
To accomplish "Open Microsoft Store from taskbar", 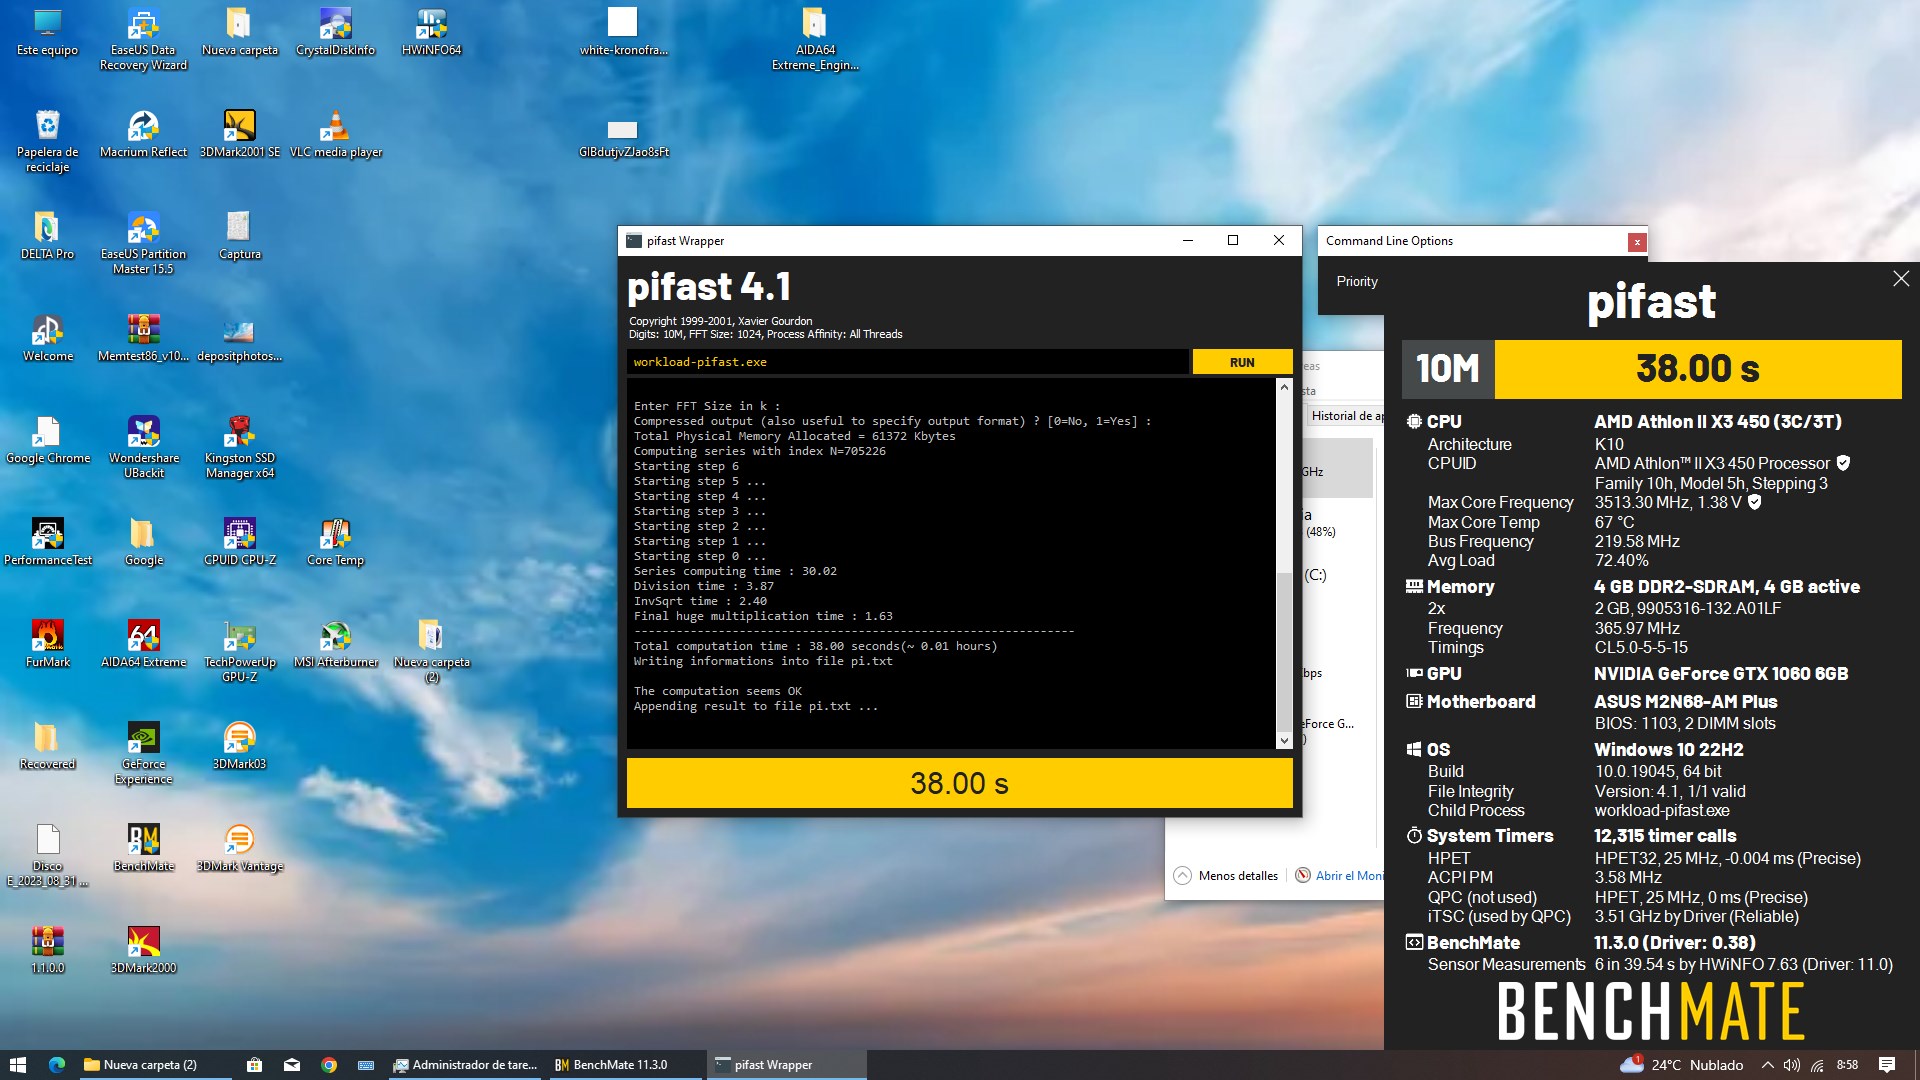I will [x=254, y=1065].
